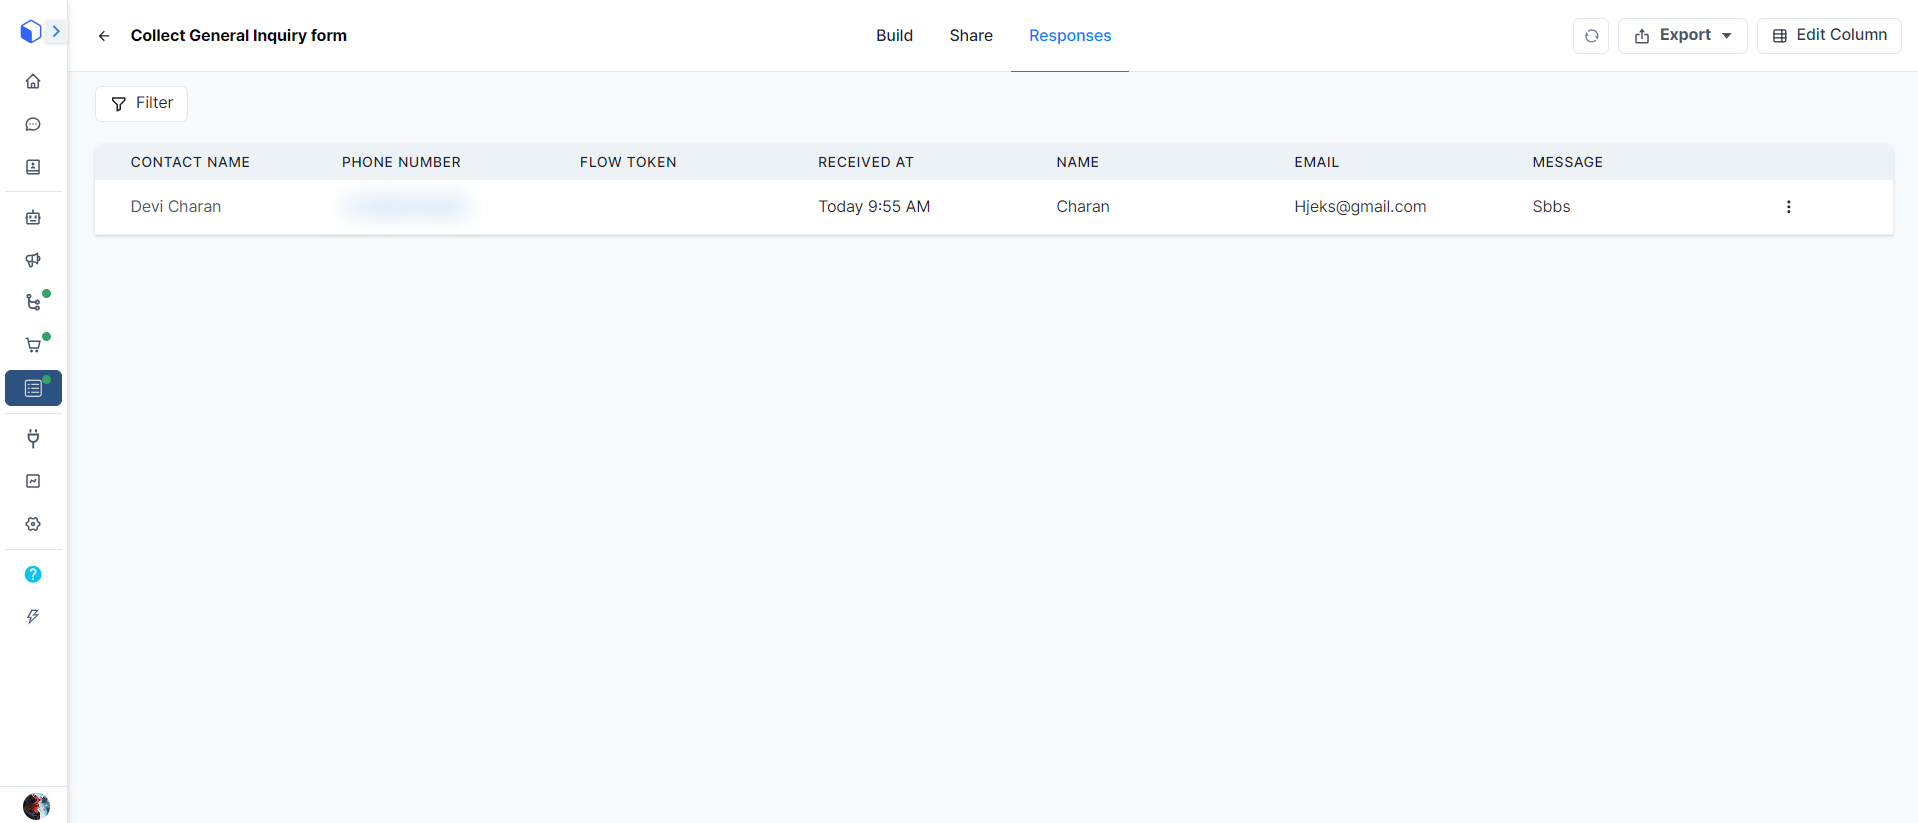Open the chat inbox icon
This screenshot has height=823, width=1918.
pos(33,124)
